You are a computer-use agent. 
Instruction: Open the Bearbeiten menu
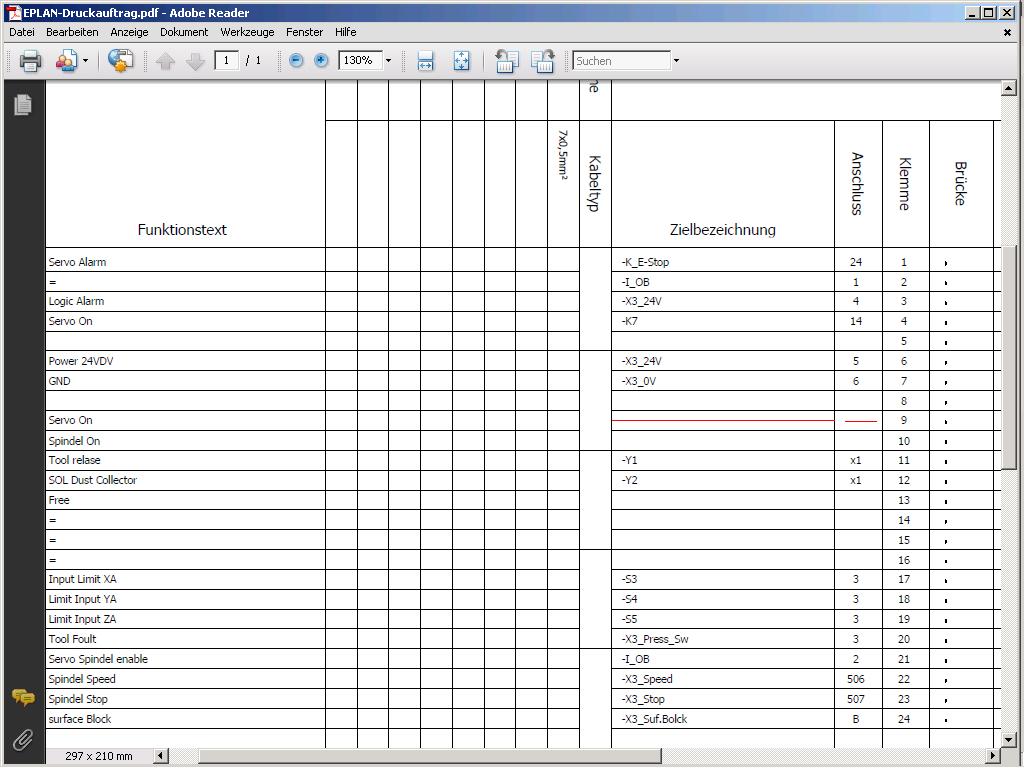[x=72, y=32]
